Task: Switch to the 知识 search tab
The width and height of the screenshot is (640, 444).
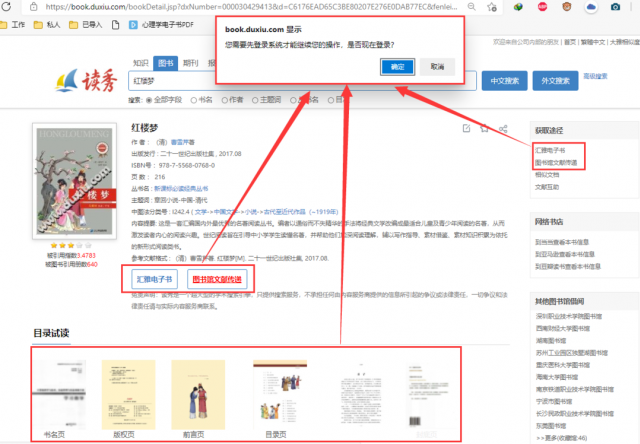Action: click(141, 63)
